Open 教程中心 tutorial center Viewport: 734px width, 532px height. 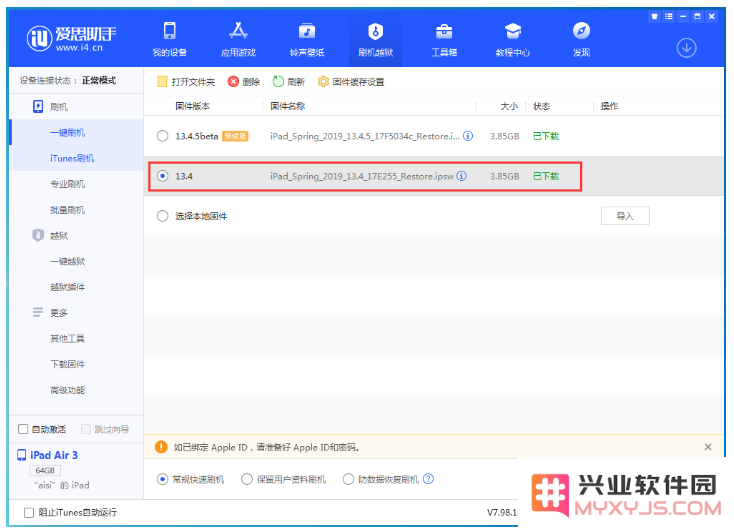[x=513, y=39]
